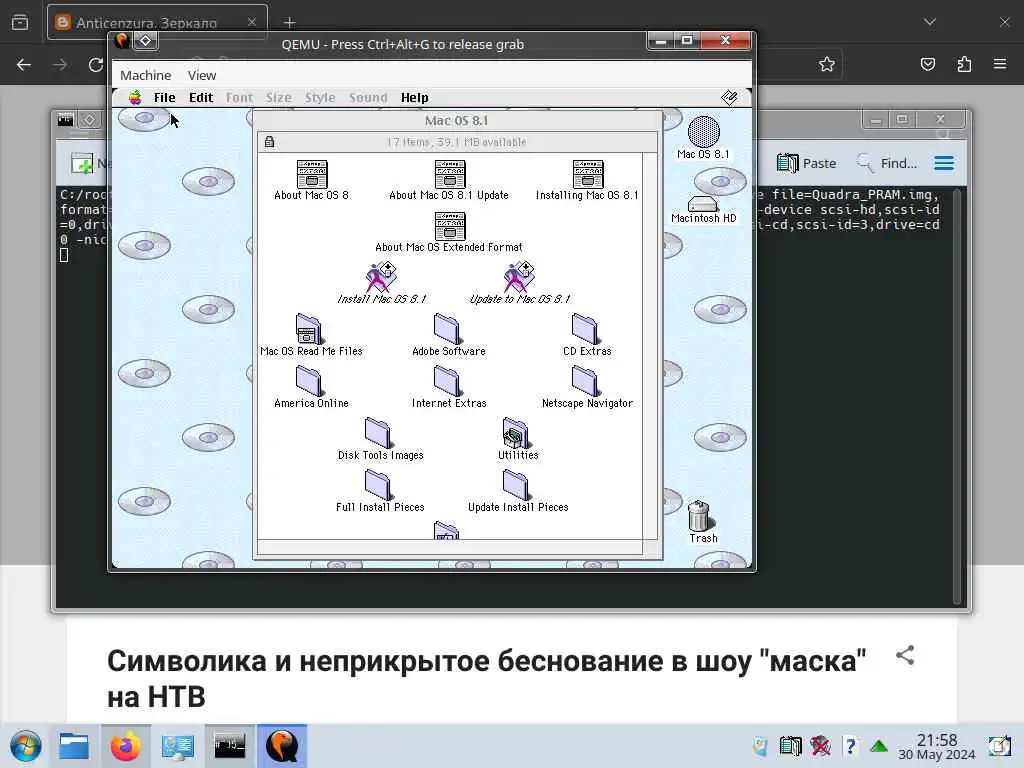
Task: Click the green up-arrow tray icon
Action: (879, 746)
